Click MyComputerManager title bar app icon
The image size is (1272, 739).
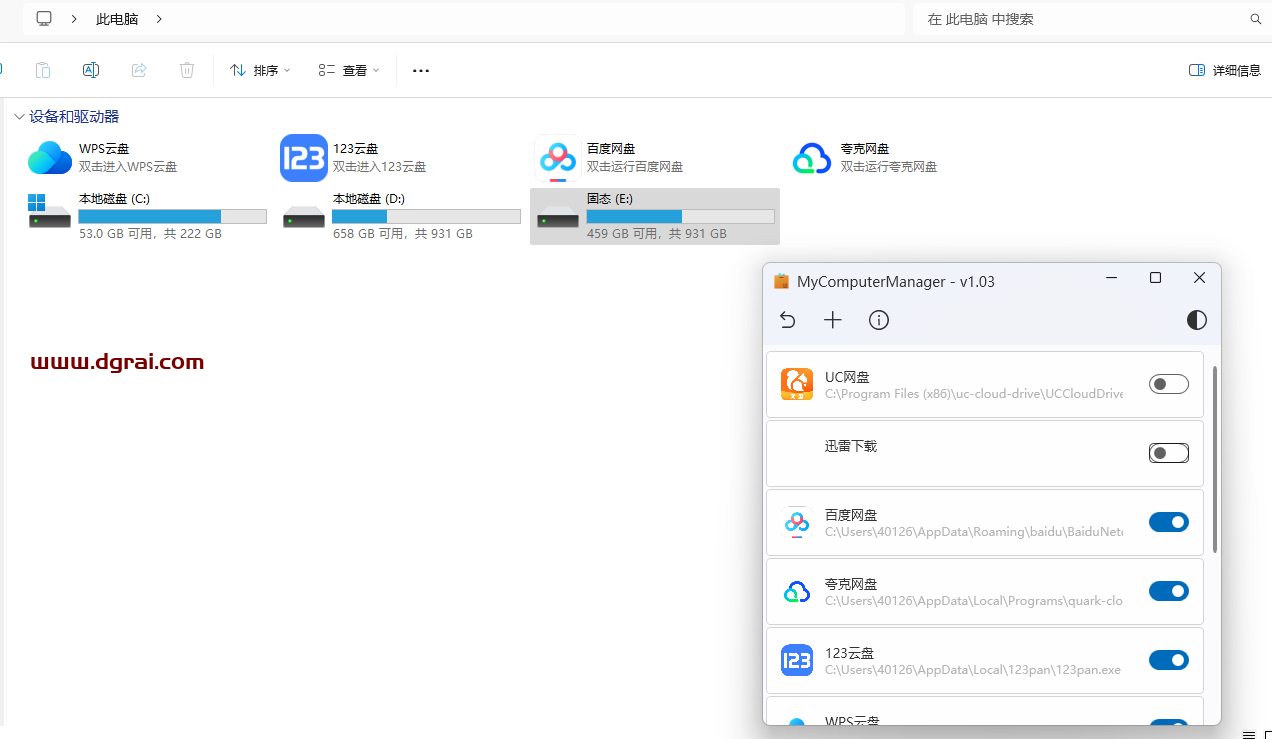coord(782,282)
